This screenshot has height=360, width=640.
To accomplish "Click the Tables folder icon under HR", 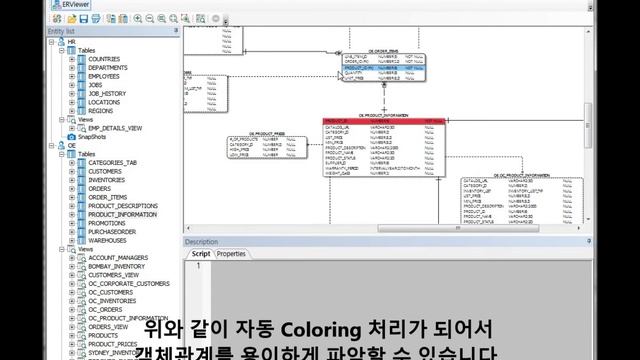I will 71,50.
